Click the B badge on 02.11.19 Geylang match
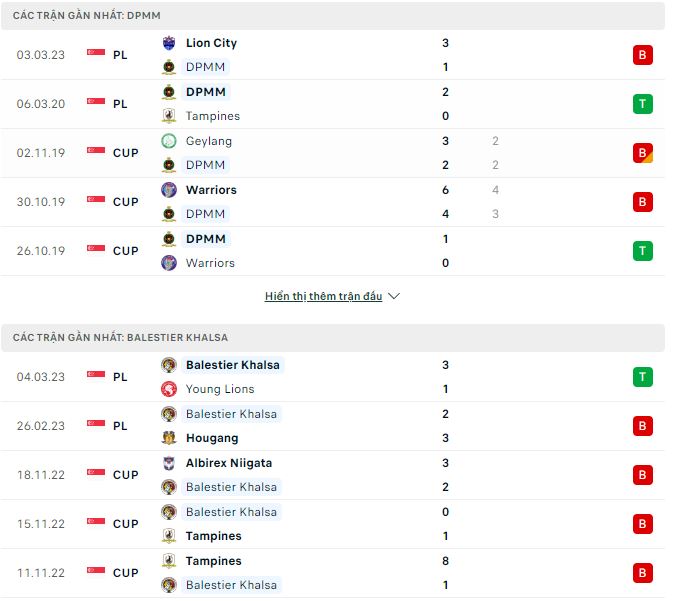 pyautogui.click(x=642, y=153)
